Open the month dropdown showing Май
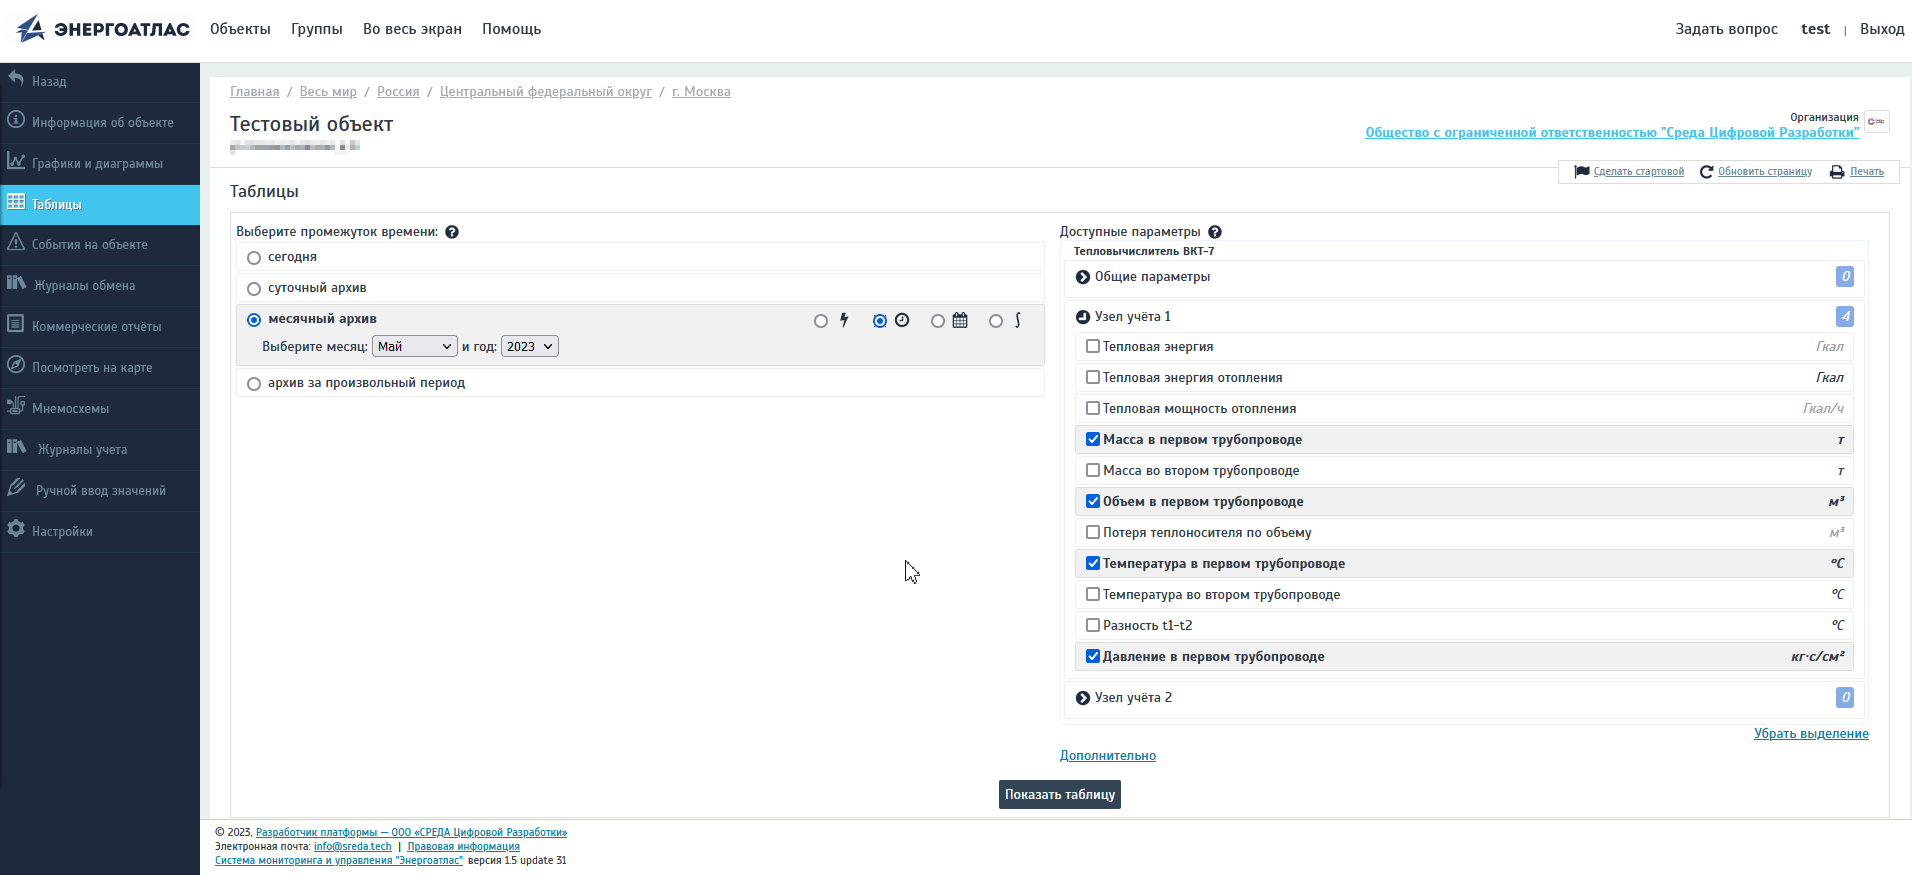 414,346
